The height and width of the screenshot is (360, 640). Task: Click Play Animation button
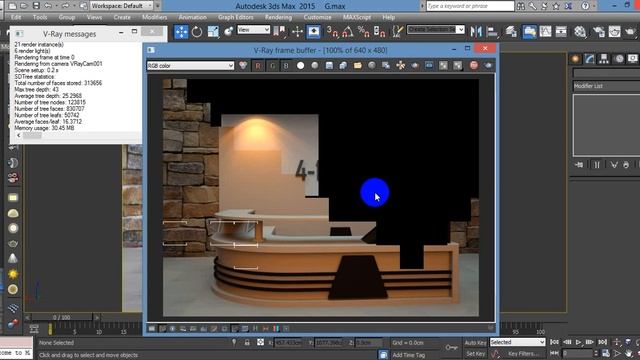coord(578,342)
